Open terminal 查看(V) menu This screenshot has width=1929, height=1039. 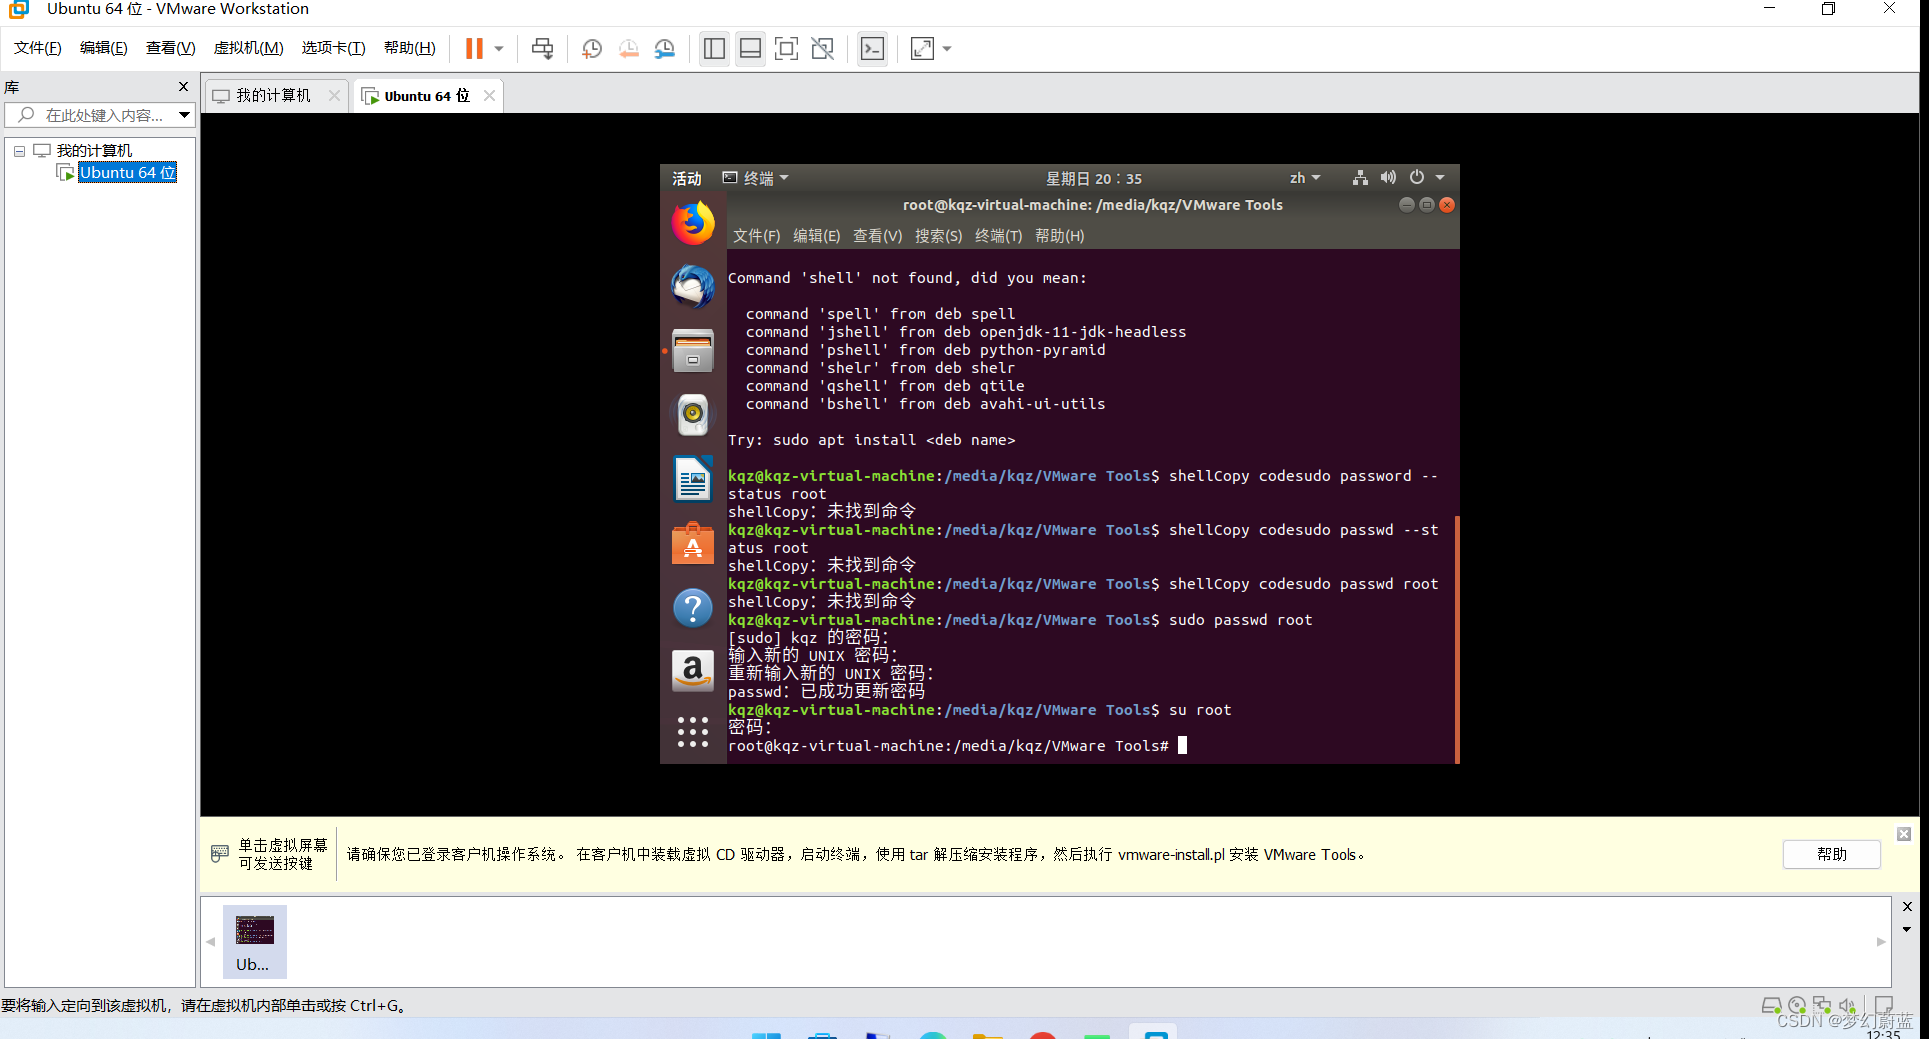tap(877, 236)
